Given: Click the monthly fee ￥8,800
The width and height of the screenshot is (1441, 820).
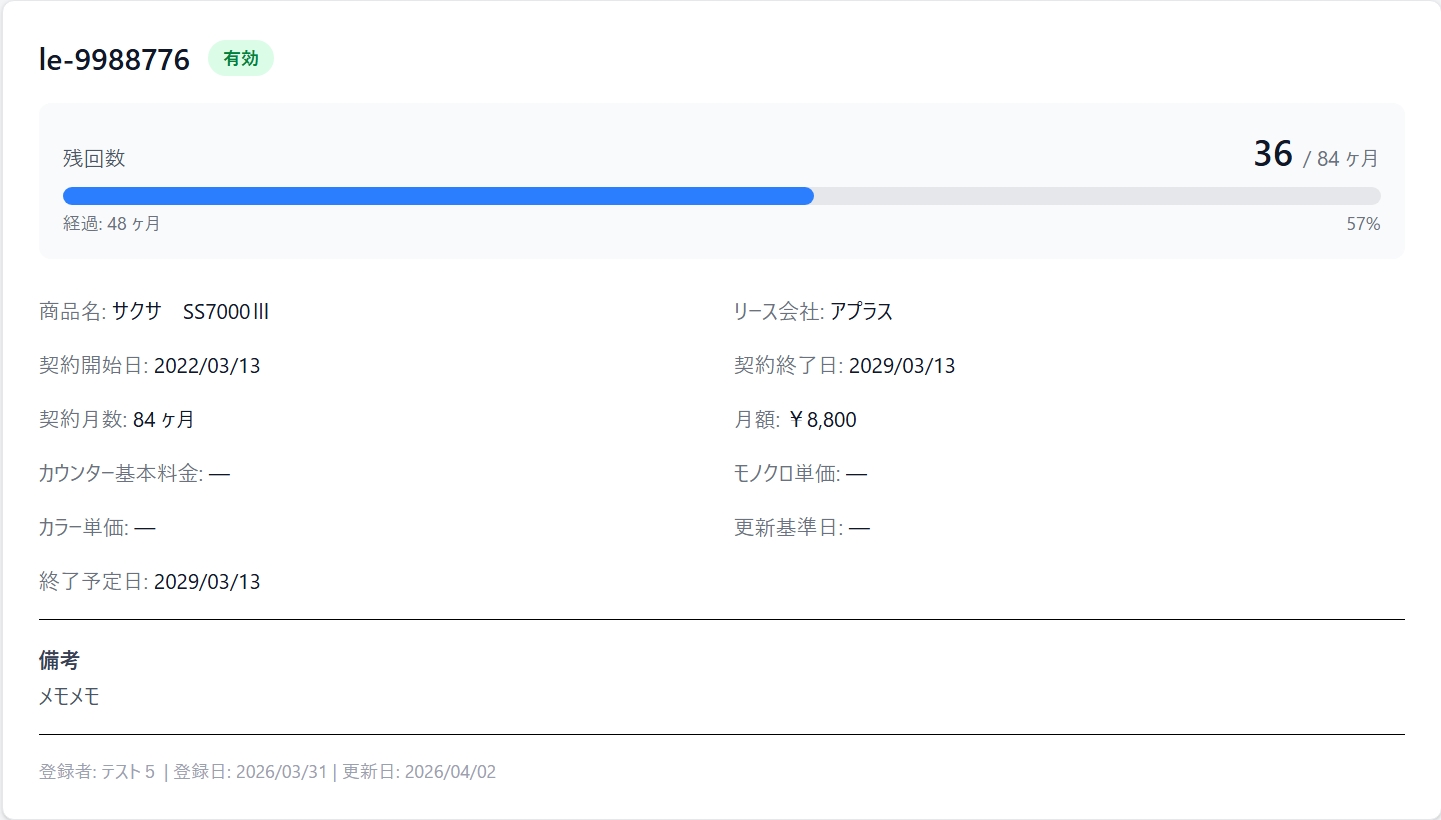Looking at the screenshot, I should [x=825, y=419].
